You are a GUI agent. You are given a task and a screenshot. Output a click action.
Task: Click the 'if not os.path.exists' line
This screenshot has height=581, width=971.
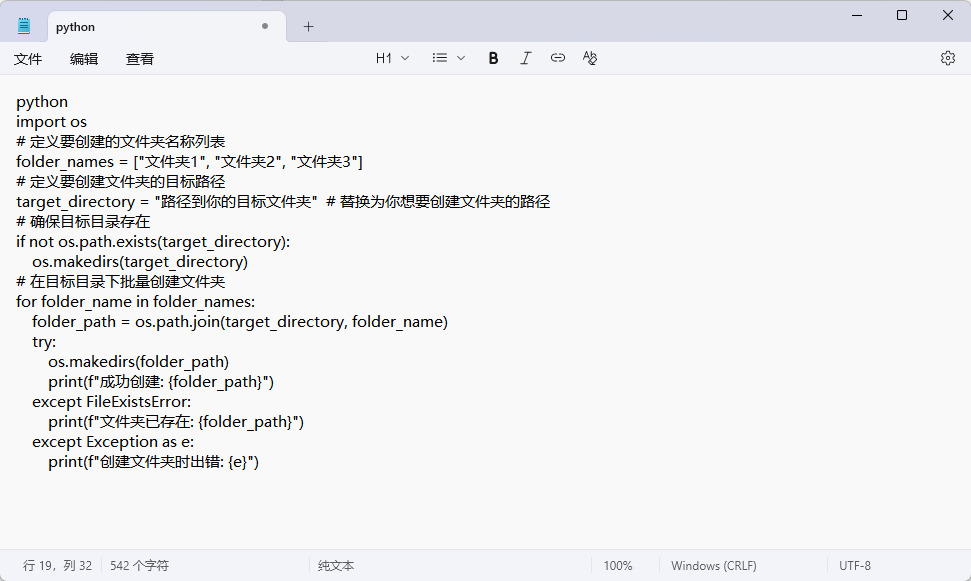(153, 242)
